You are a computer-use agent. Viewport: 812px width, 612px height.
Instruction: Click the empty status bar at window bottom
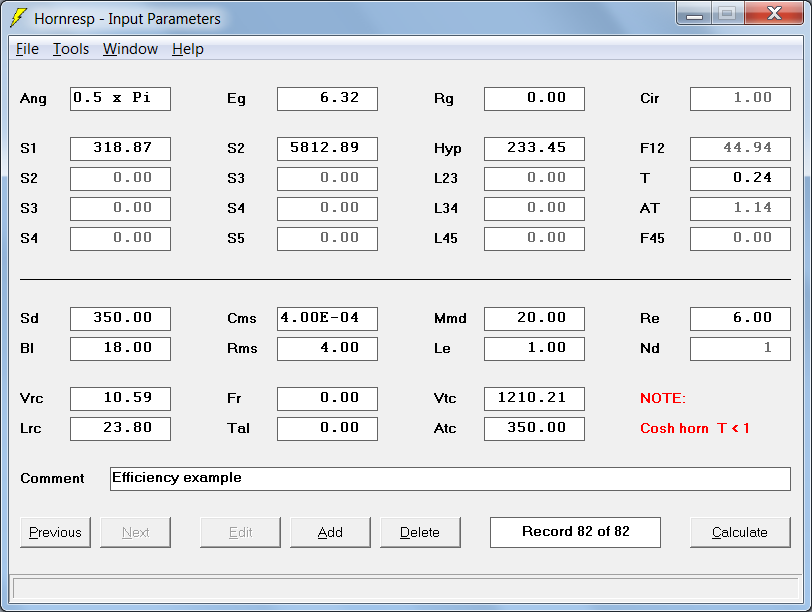[405, 589]
